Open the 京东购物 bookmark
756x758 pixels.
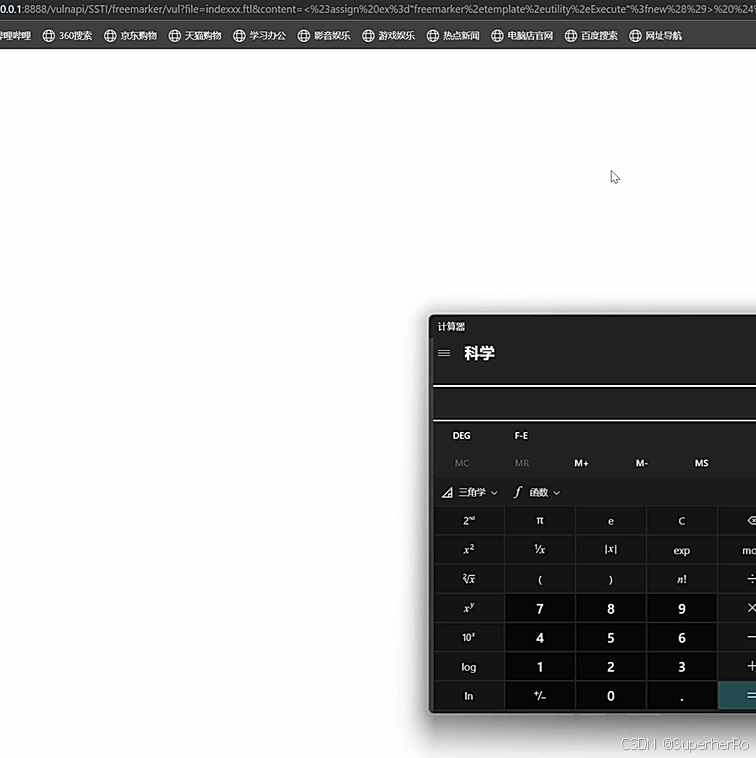tap(131, 35)
